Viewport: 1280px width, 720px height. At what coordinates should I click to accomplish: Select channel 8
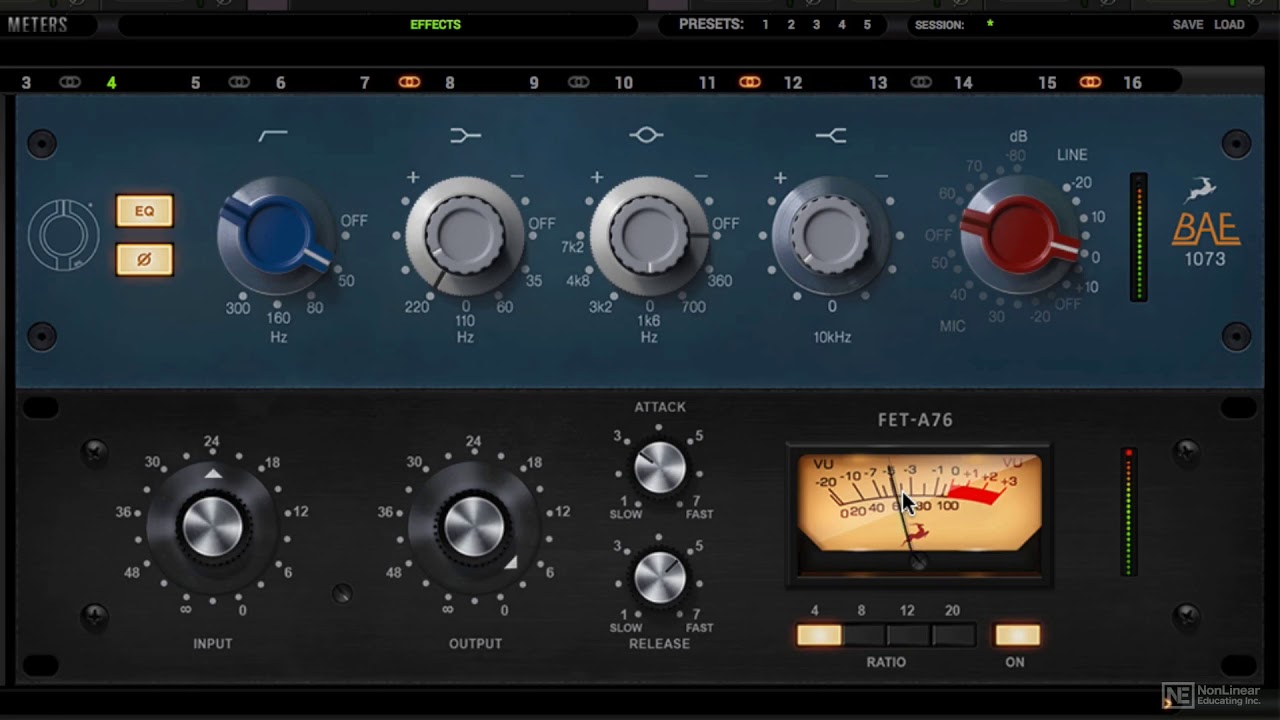[x=450, y=83]
